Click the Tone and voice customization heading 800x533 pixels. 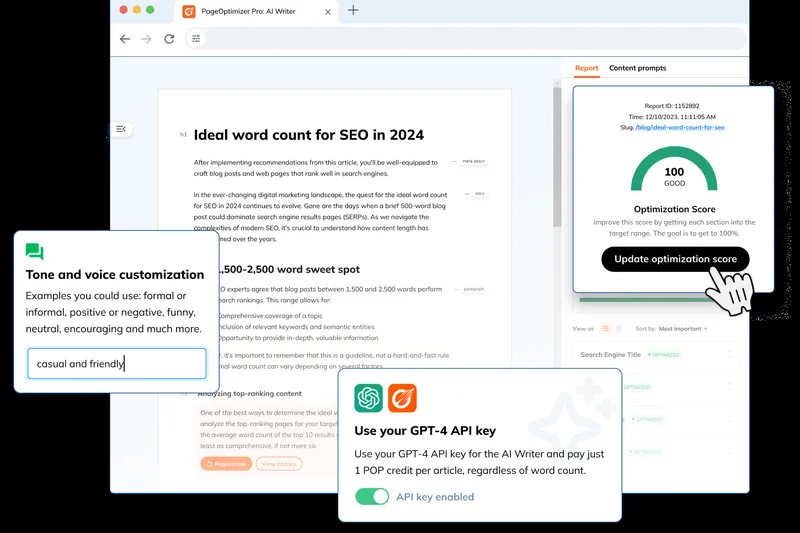tap(115, 275)
